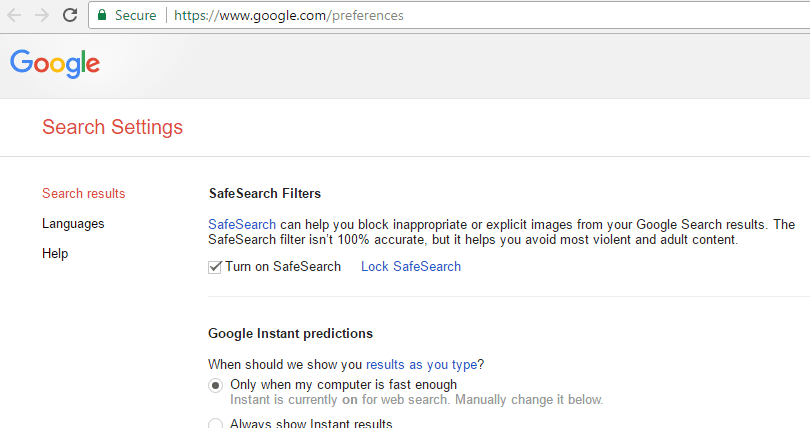Click the Google logo
Image resolution: width=810 pixels, height=428 pixels.
coord(55,64)
